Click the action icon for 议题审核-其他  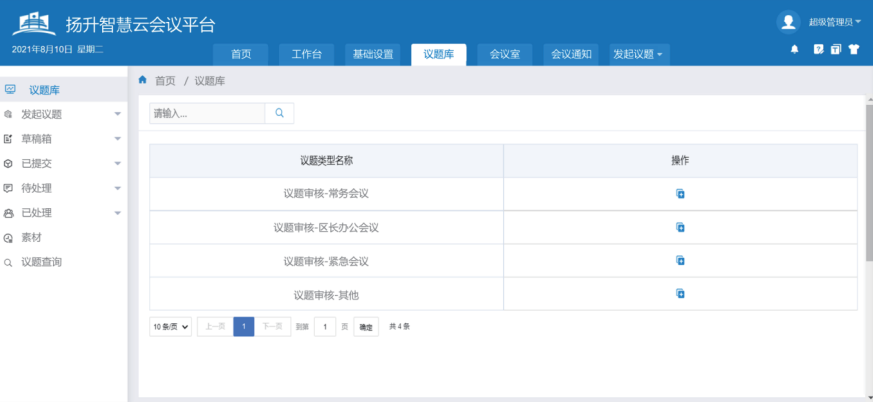[680, 293]
